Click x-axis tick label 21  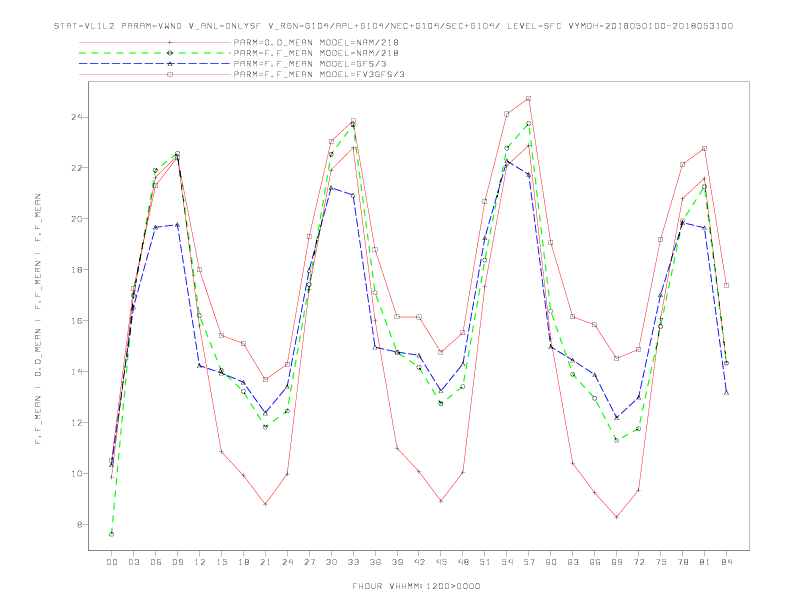click(x=265, y=562)
